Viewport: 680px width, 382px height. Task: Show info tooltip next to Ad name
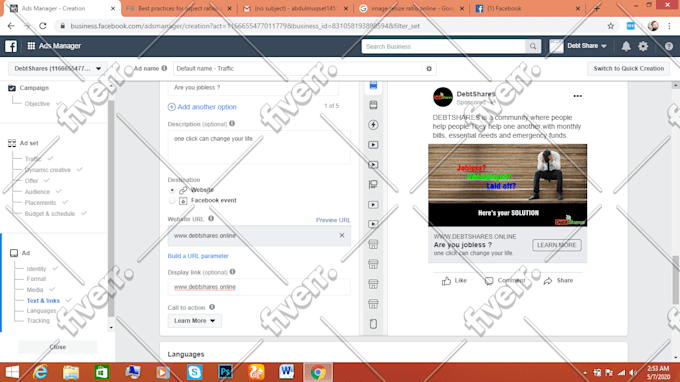pos(164,68)
